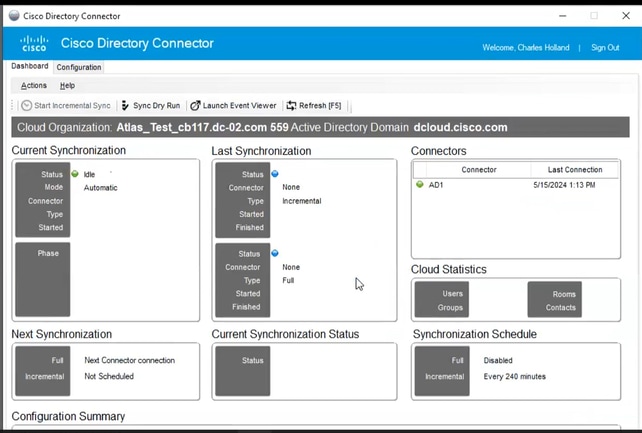Click the Connector column header
The width and height of the screenshot is (642, 433).
point(479,169)
